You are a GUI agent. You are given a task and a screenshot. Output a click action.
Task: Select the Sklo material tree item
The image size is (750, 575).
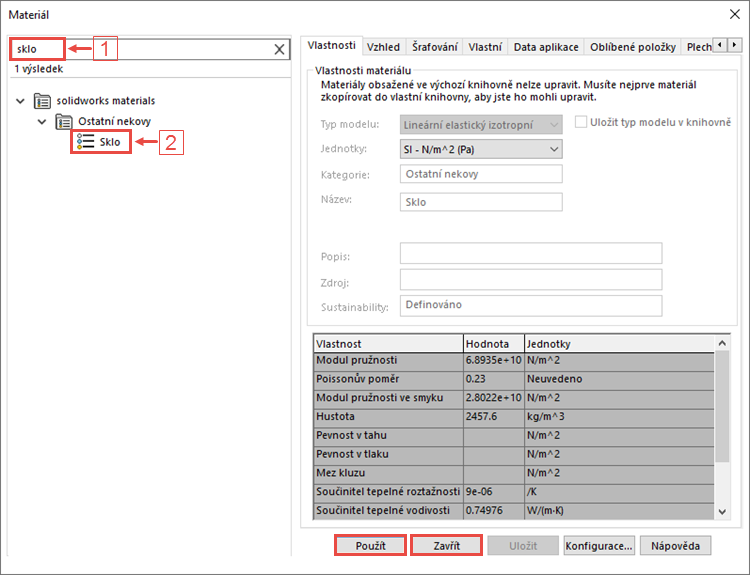click(110, 142)
